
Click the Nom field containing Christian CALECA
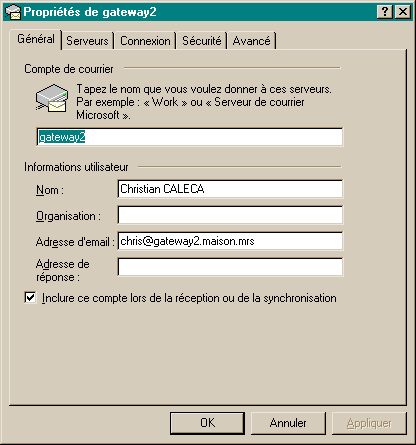point(230,189)
